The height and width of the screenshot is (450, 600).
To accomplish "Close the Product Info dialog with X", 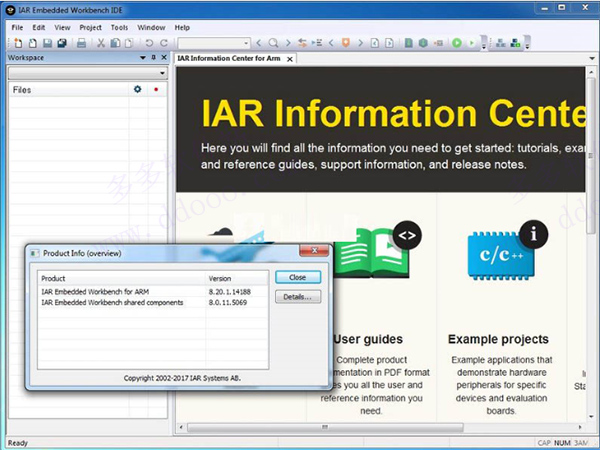I will (x=314, y=250).
